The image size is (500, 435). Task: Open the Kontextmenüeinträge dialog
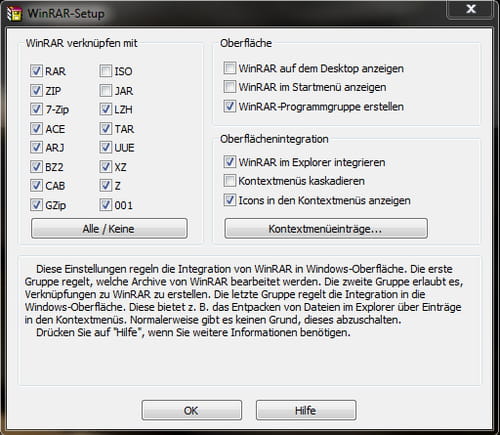326,229
